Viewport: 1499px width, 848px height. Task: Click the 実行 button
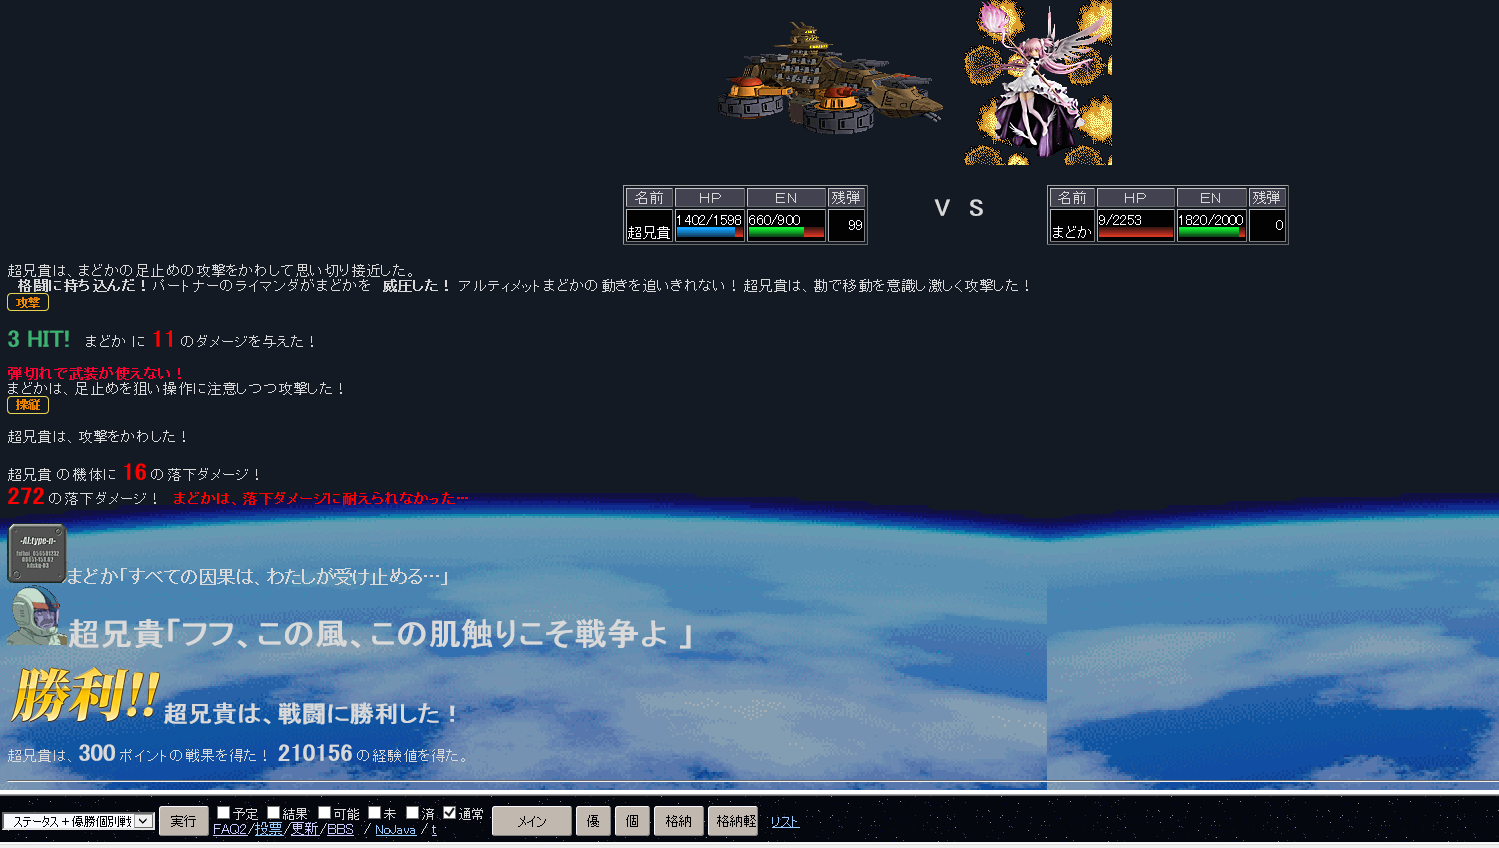coord(184,821)
